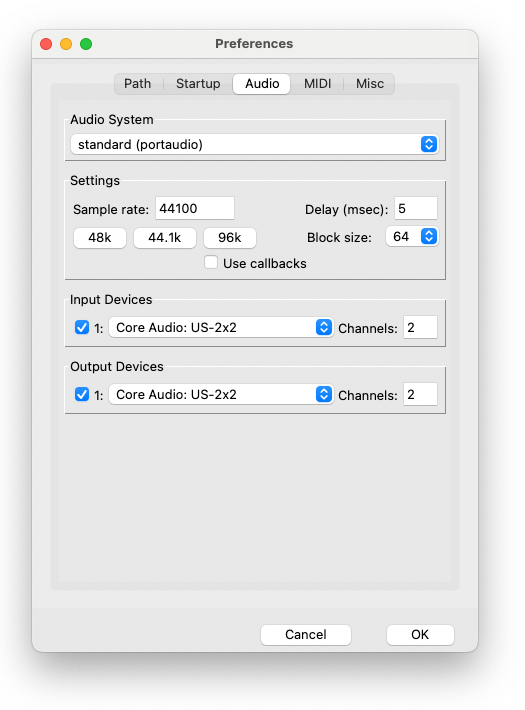Click the input Channels field
This screenshot has width=525, height=710.
[x=420, y=327]
